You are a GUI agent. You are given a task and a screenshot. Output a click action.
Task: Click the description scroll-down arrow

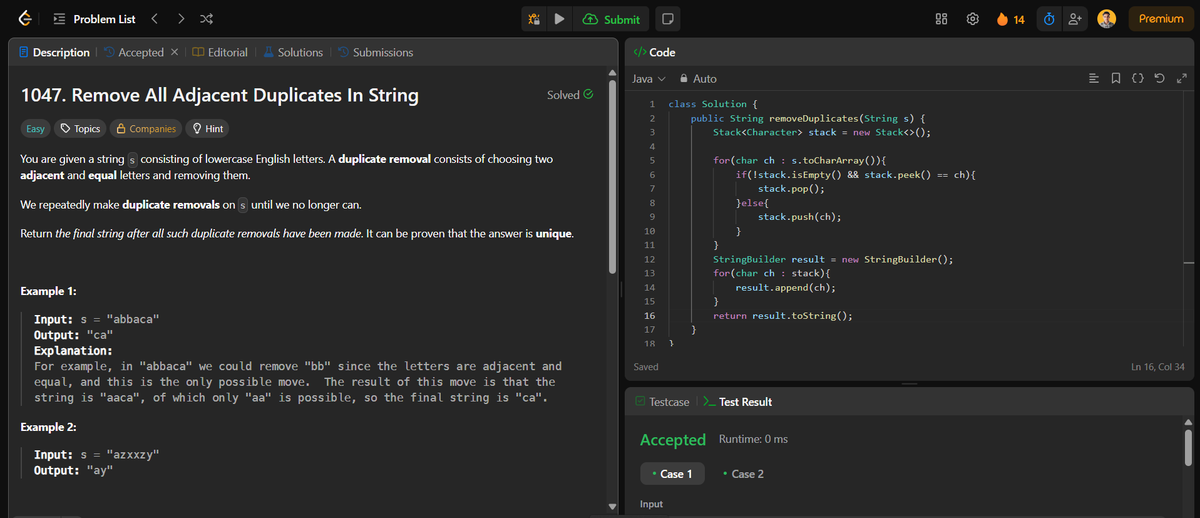point(613,505)
